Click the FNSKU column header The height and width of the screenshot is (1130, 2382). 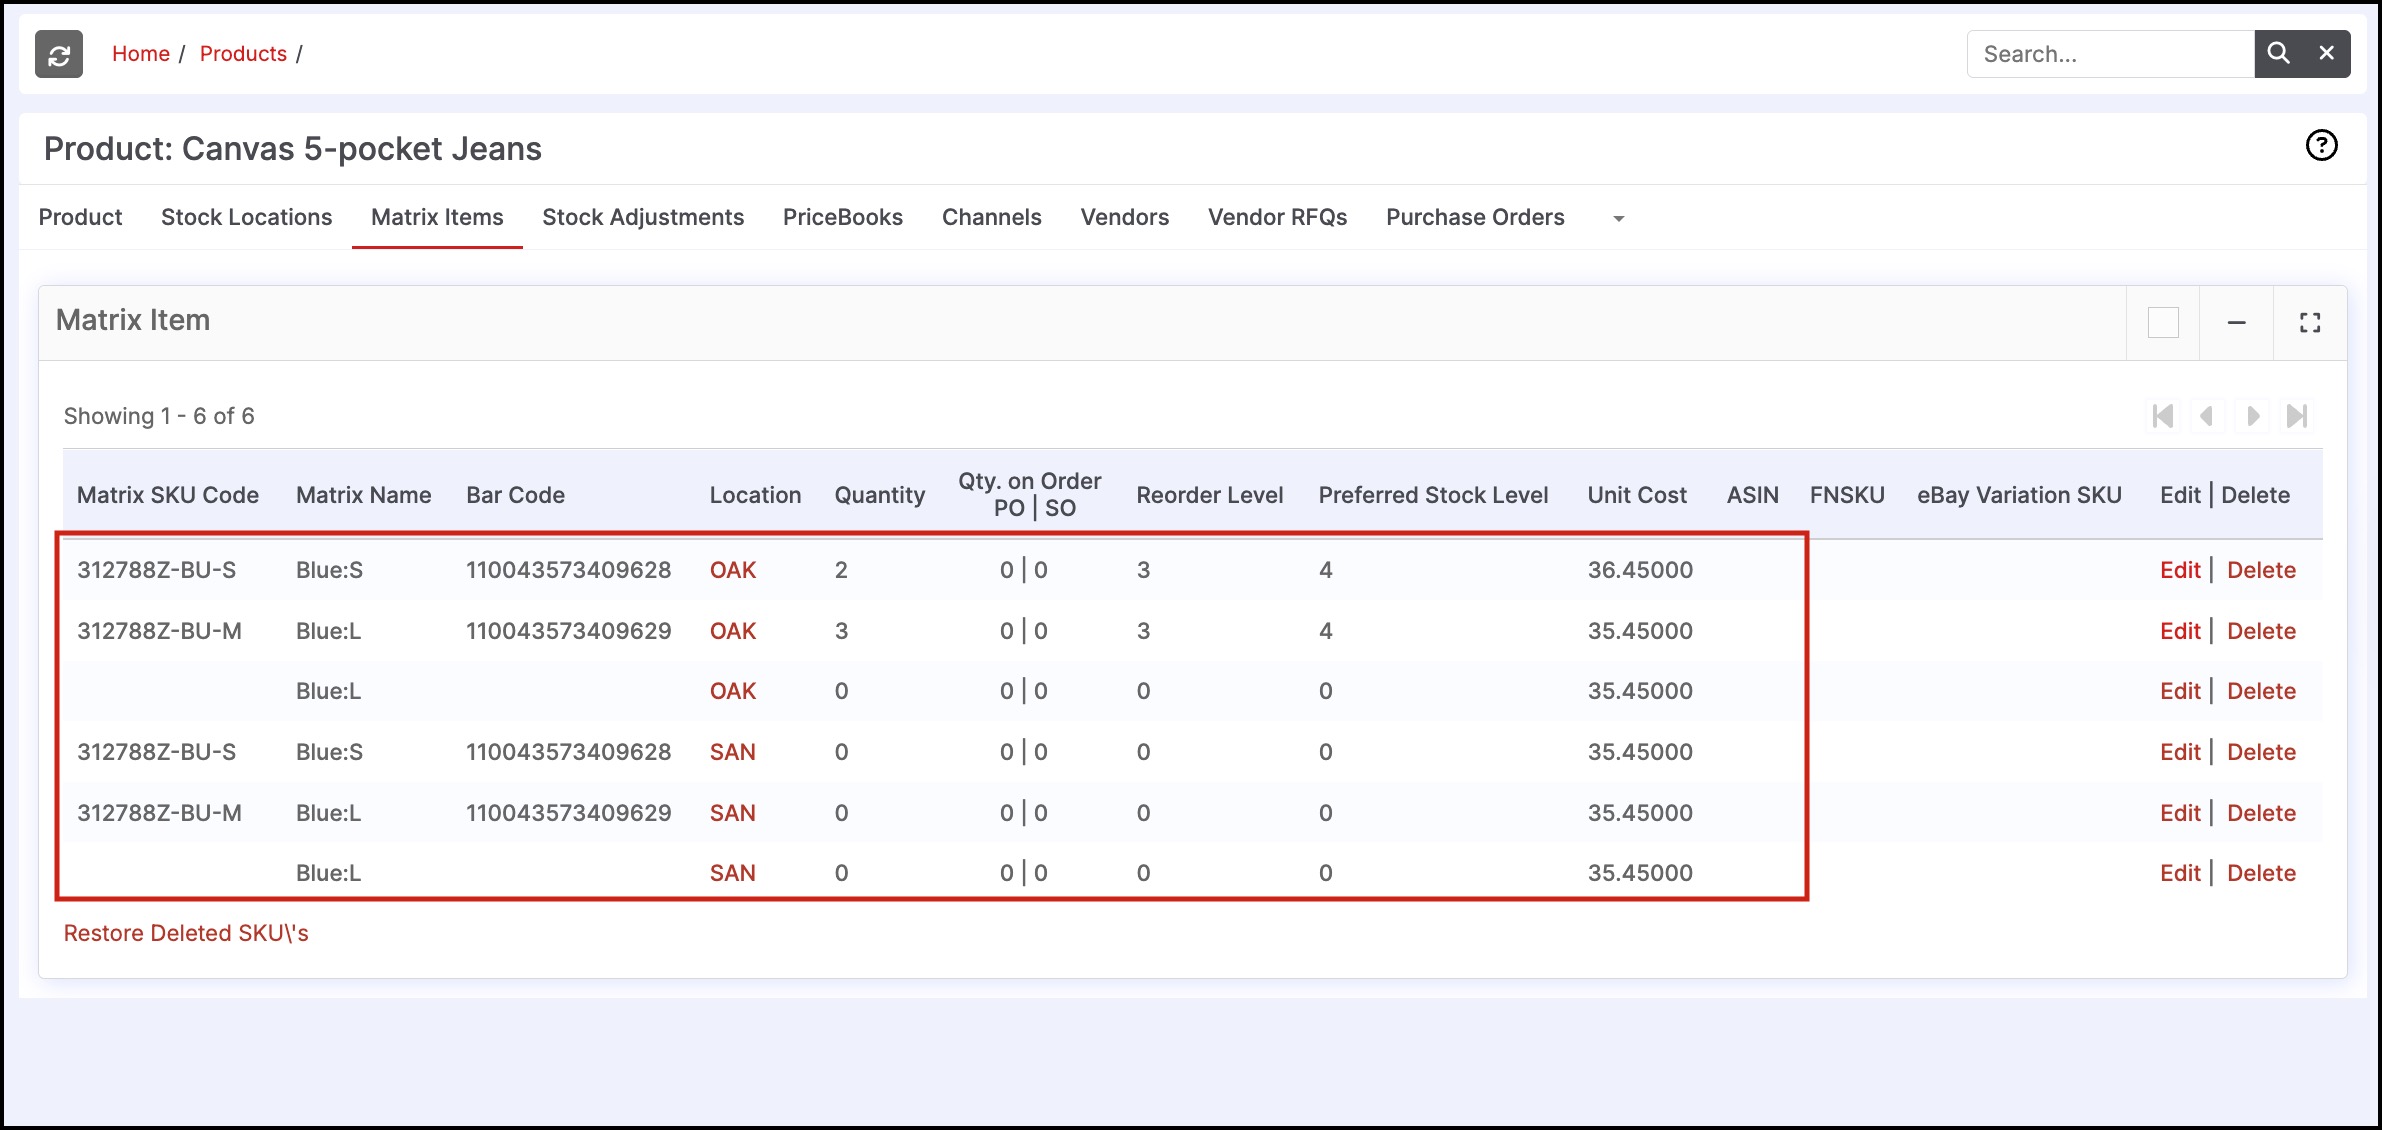tap(1847, 495)
